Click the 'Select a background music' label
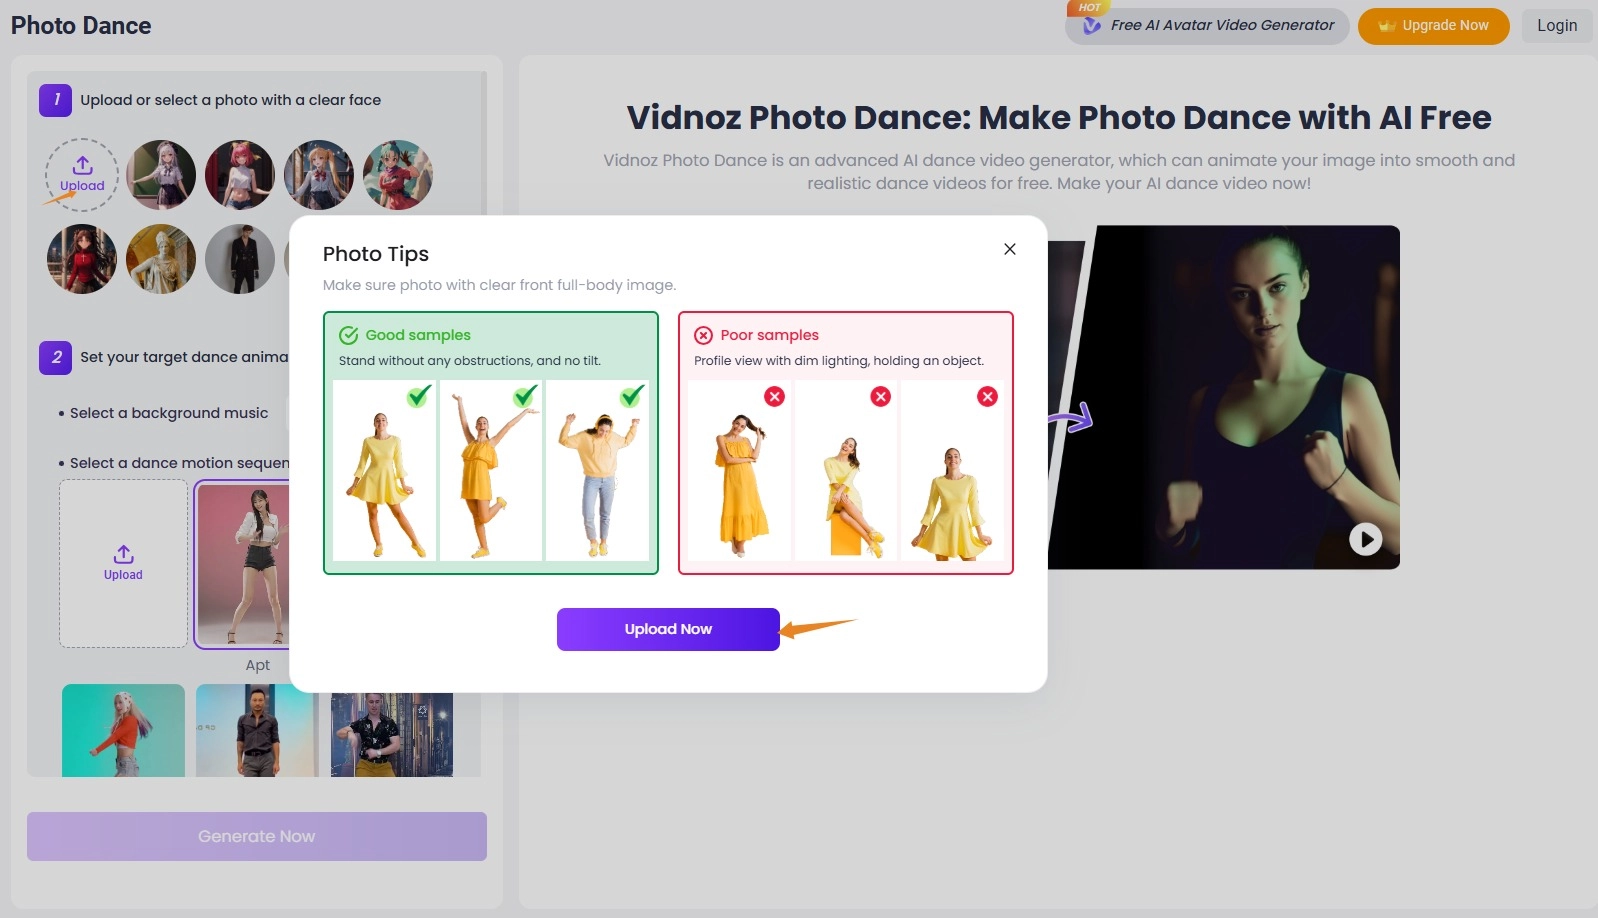 coord(169,413)
